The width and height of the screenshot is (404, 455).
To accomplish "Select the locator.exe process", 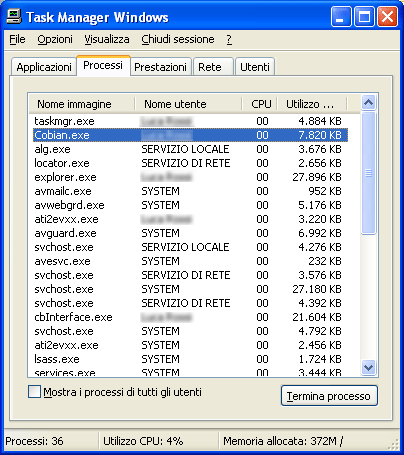I will point(190,163).
